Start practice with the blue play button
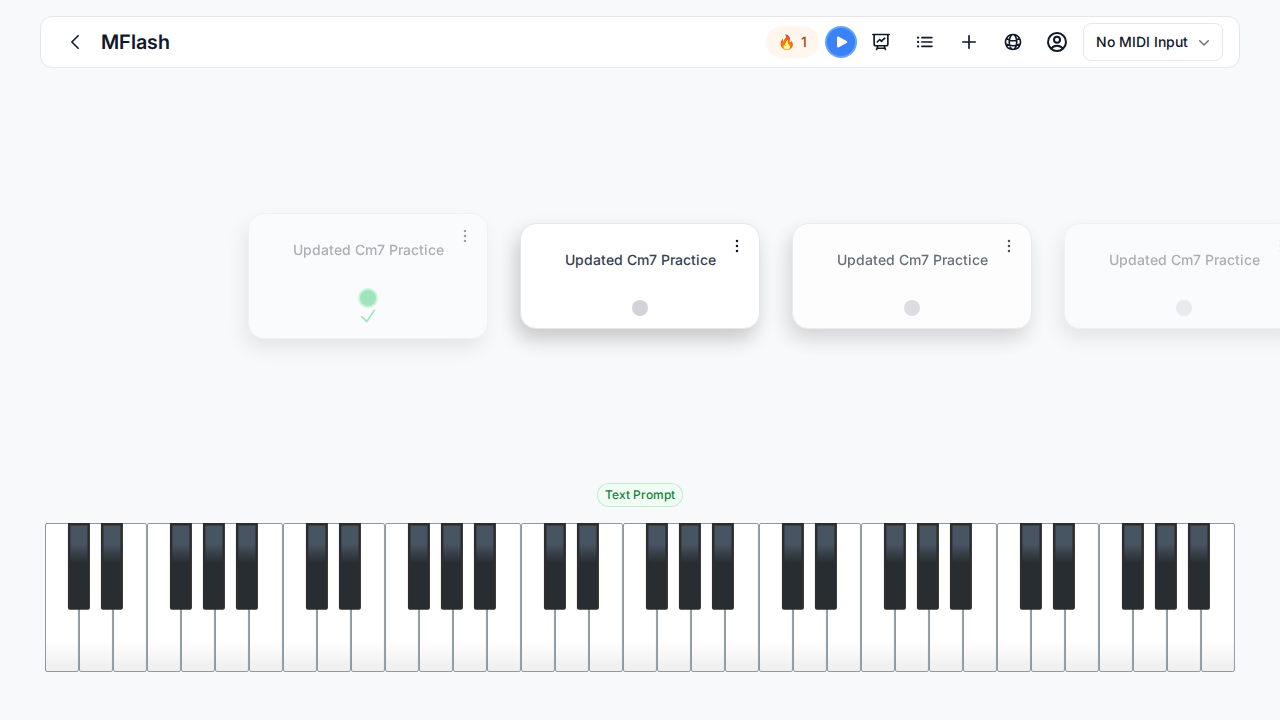Viewport: 1280px width, 720px height. click(841, 42)
